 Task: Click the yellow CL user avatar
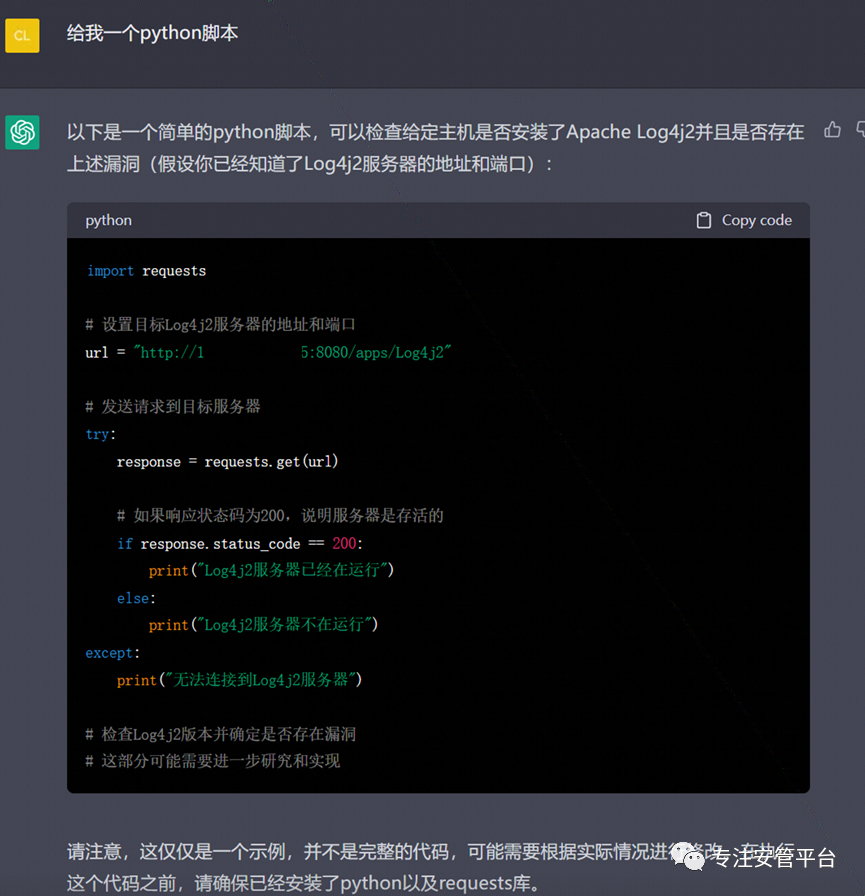[x=22, y=35]
